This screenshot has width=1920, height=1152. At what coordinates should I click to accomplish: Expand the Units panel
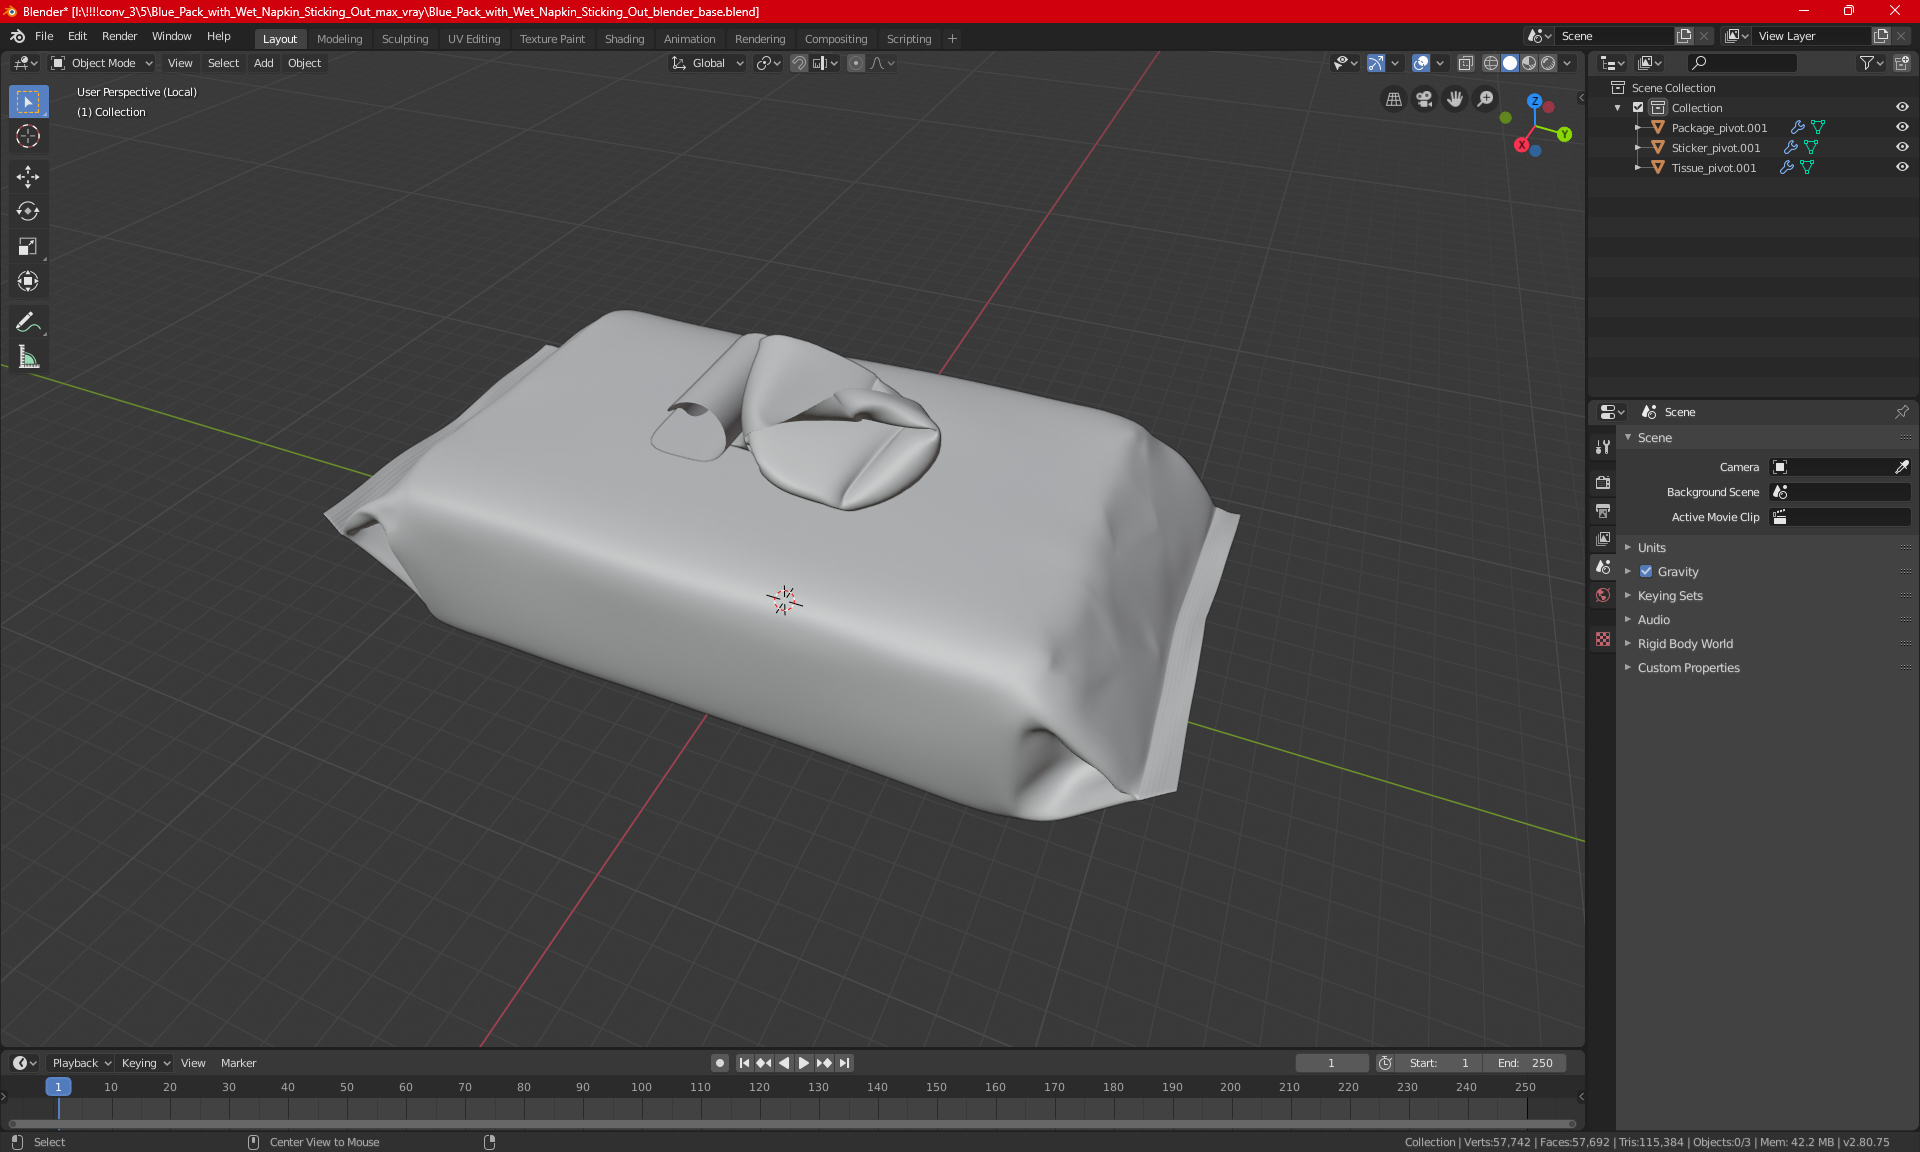tap(1652, 548)
